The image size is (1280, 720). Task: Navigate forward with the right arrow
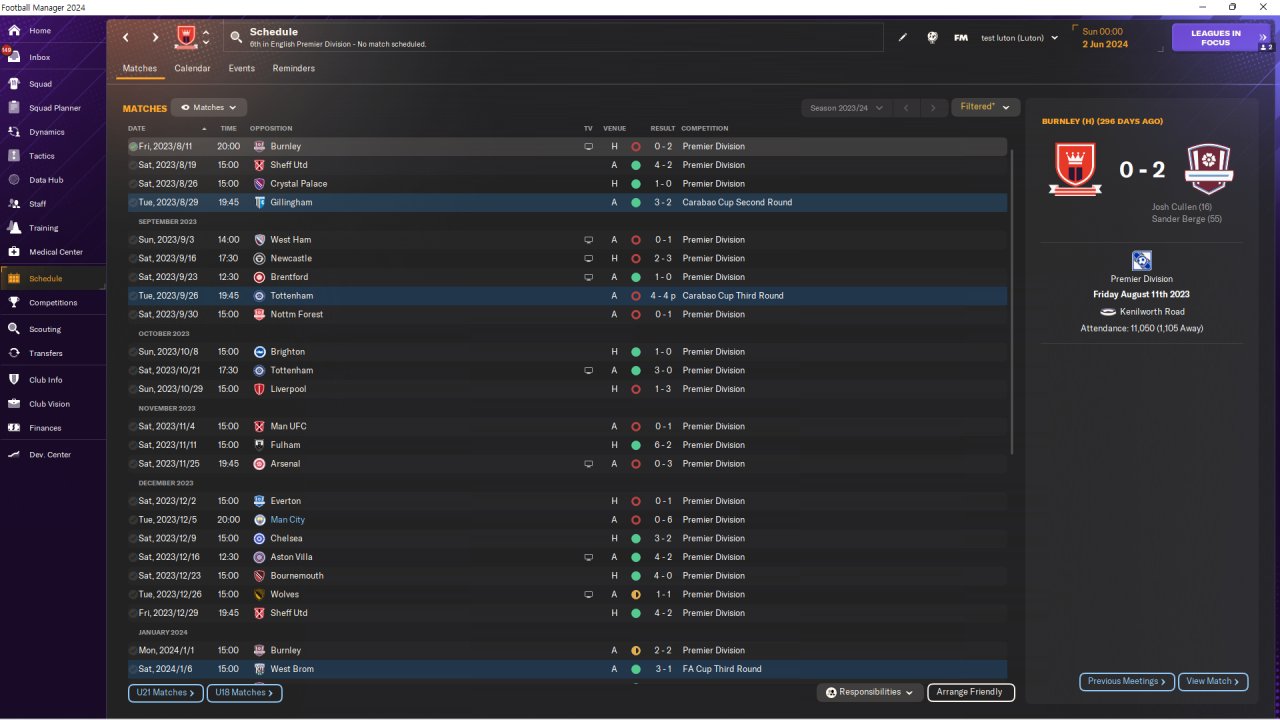pos(155,38)
